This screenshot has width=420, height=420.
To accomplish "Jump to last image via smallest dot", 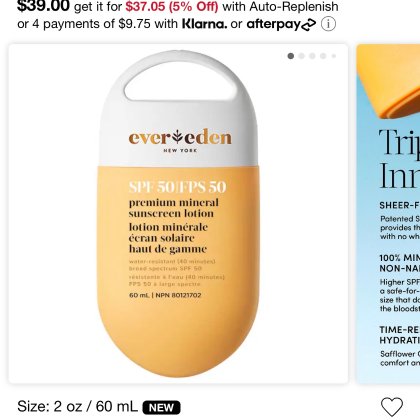I will [333, 56].
